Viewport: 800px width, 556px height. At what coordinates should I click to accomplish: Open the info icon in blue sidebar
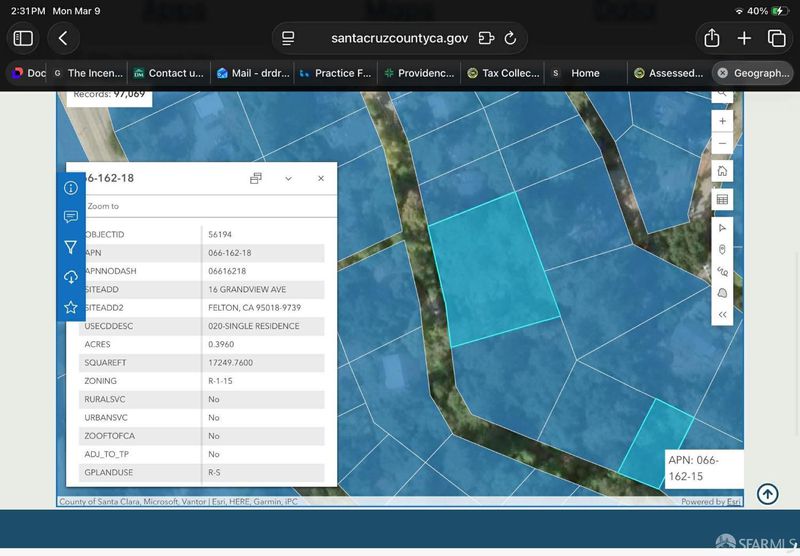pyautogui.click(x=71, y=188)
